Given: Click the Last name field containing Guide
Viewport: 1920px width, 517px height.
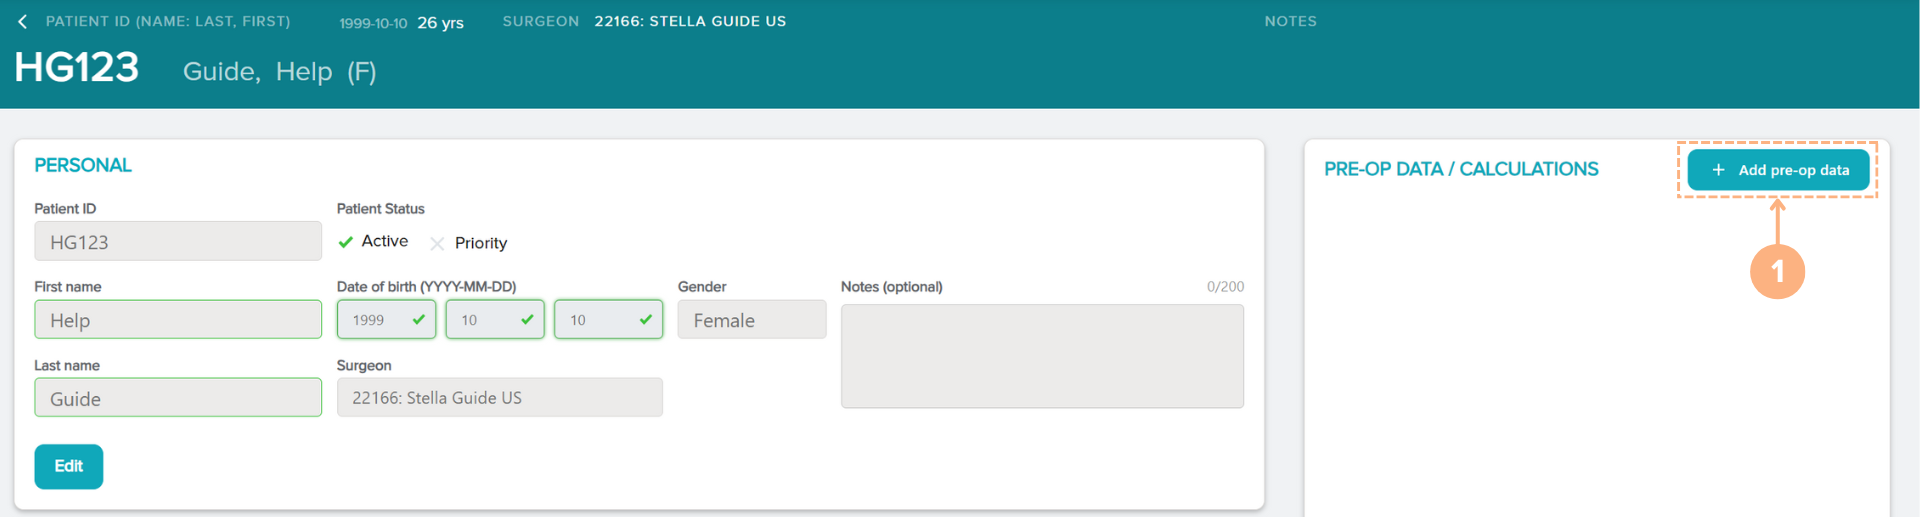Looking at the screenshot, I should 178,398.
